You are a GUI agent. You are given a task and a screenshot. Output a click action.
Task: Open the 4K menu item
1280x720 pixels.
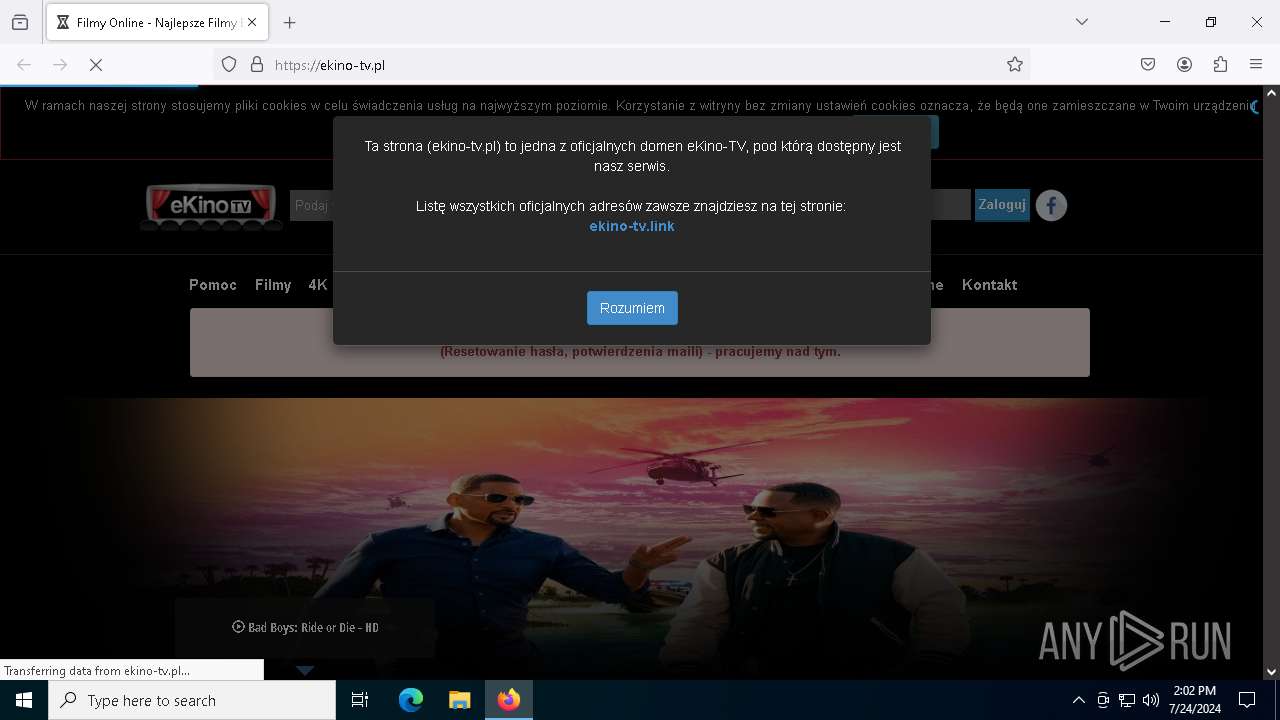point(318,285)
